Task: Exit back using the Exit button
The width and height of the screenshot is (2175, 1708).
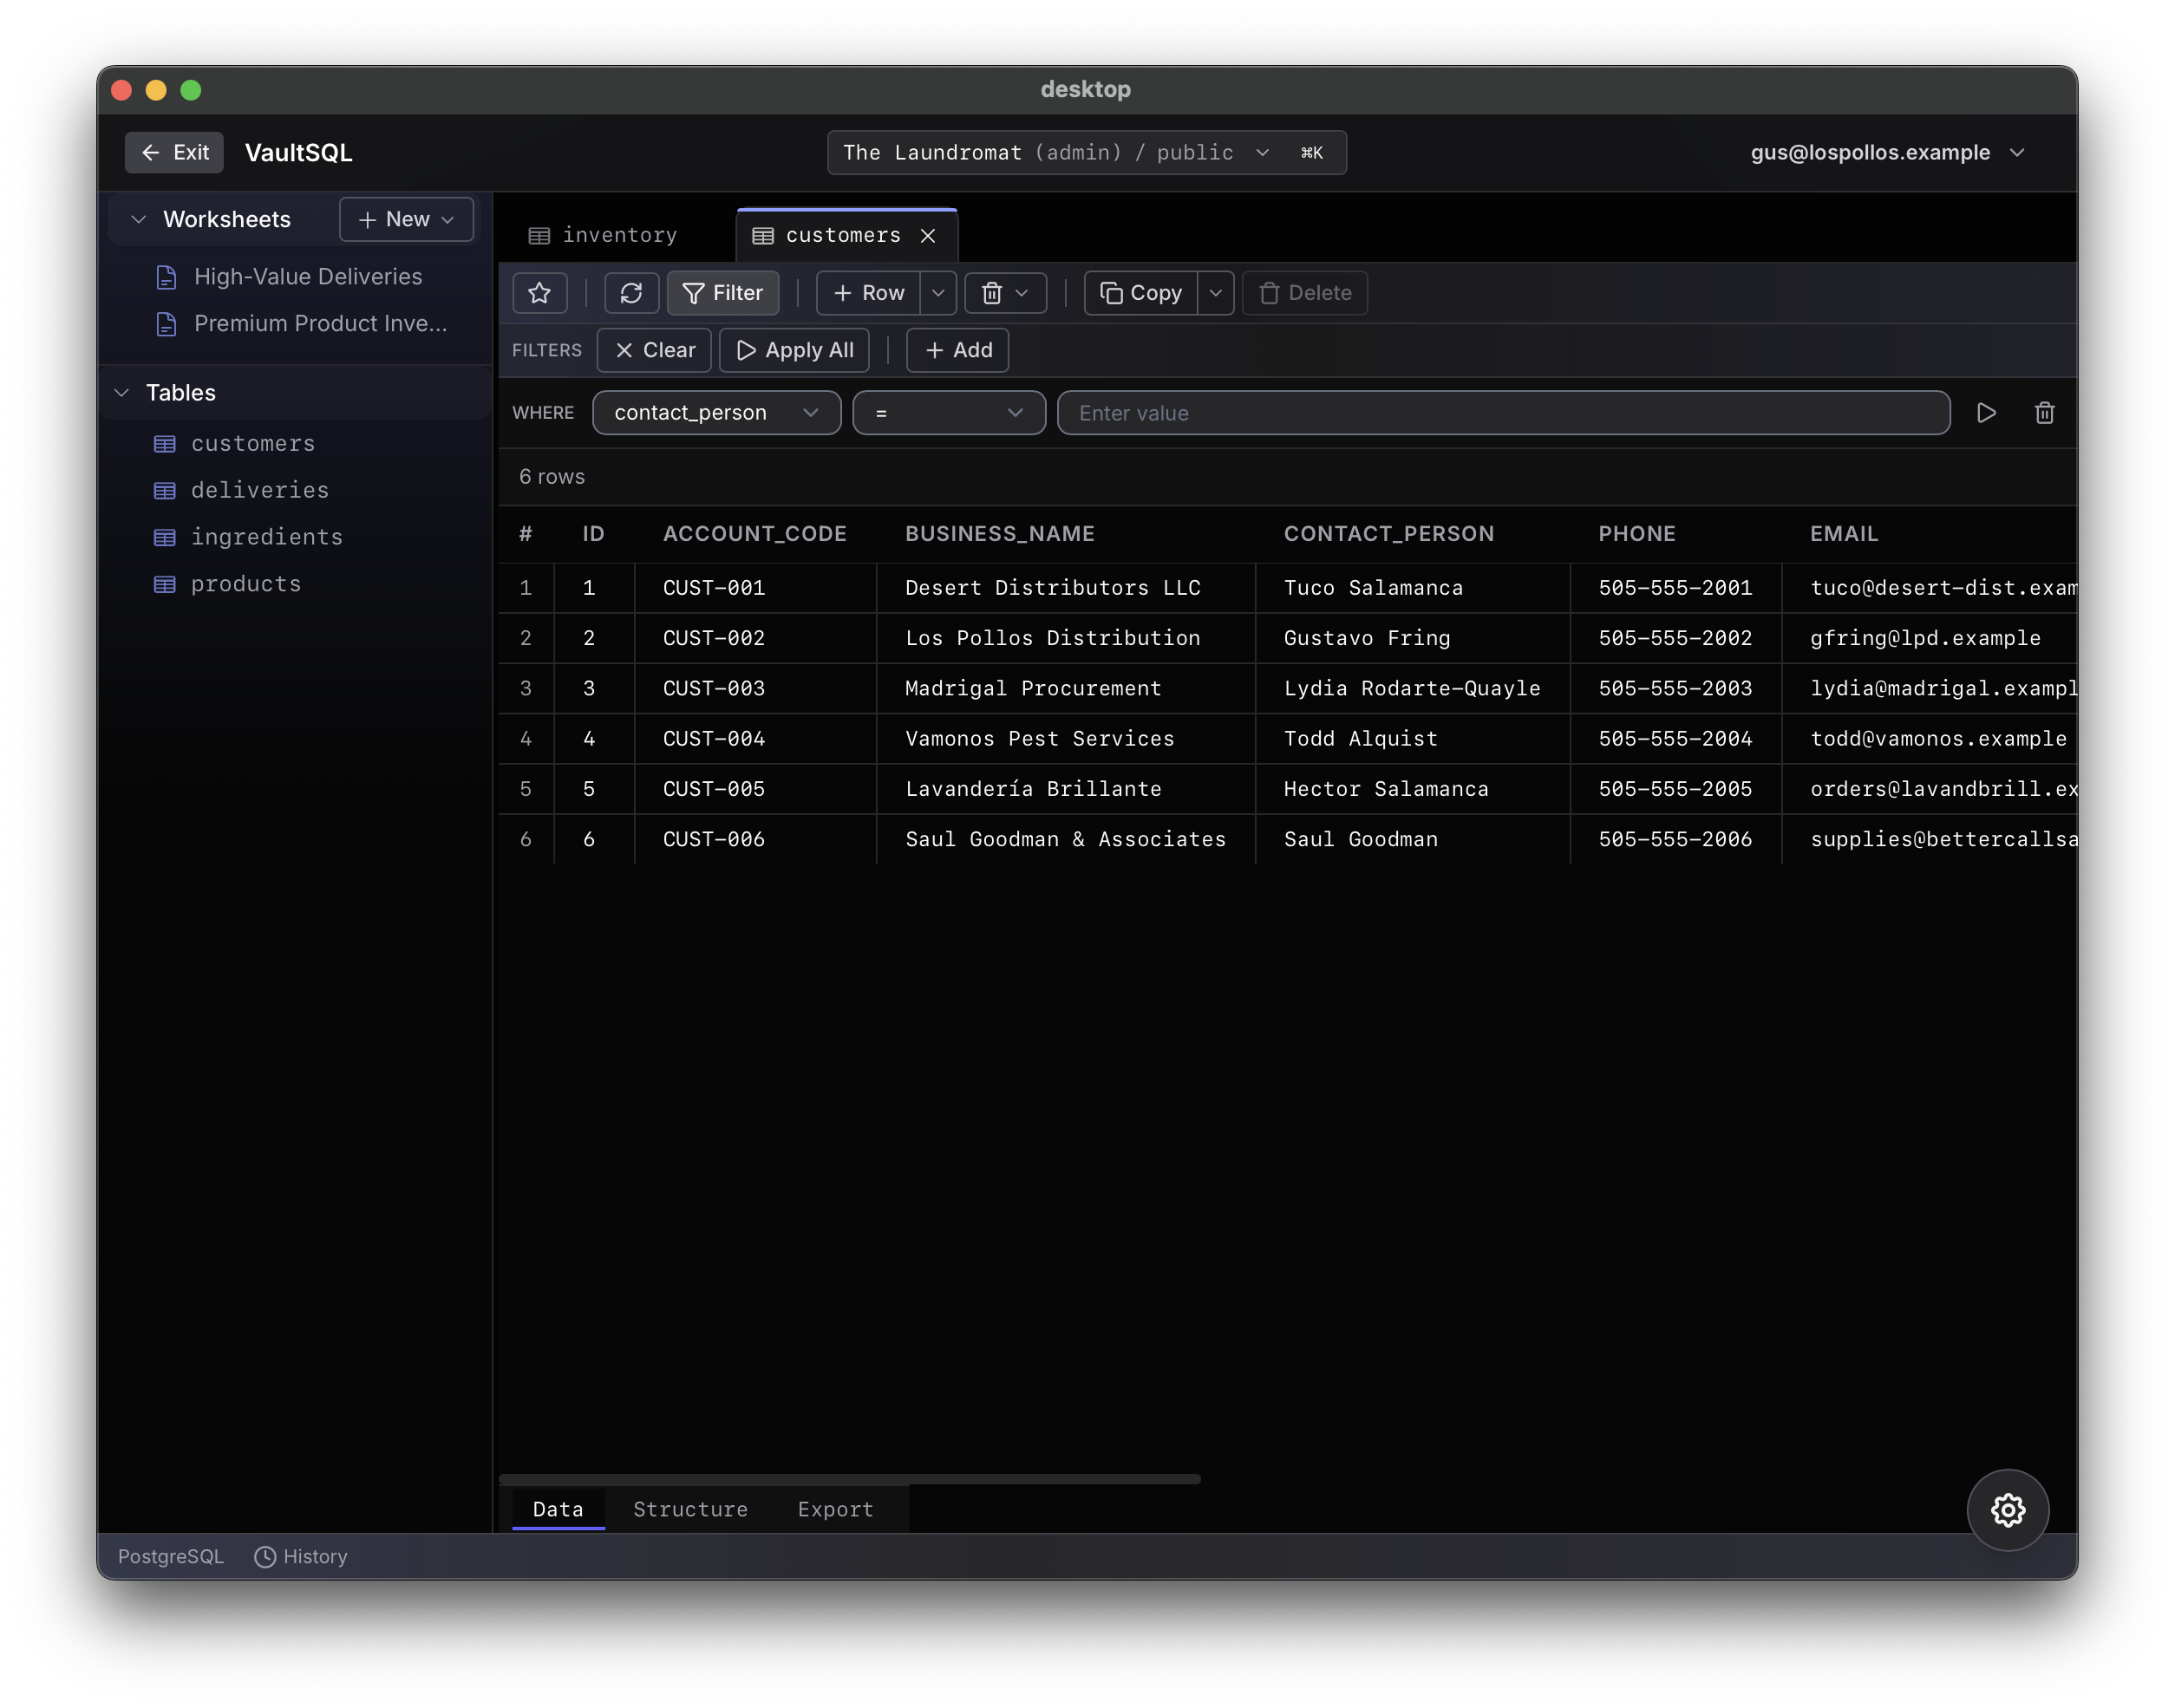Action: 174,152
